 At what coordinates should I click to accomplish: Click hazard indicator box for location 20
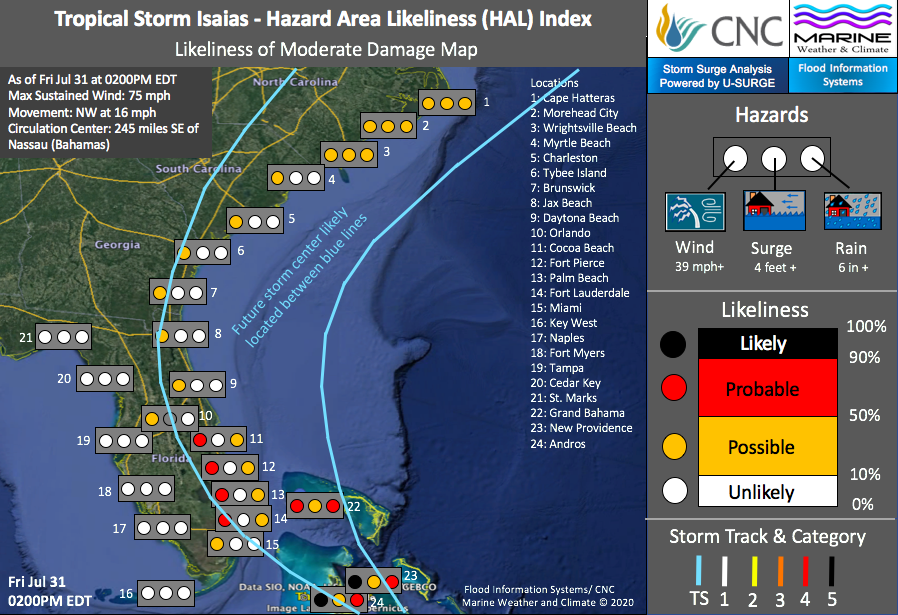tap(105, 379)
